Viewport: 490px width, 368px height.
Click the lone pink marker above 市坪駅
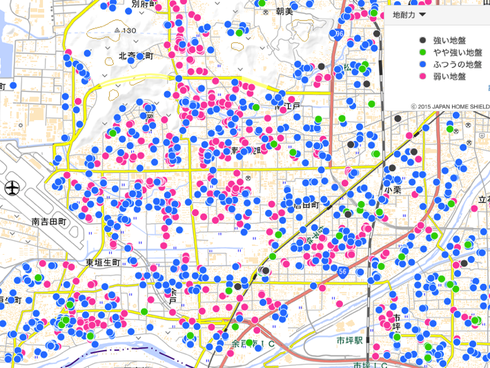click(339, 304)
